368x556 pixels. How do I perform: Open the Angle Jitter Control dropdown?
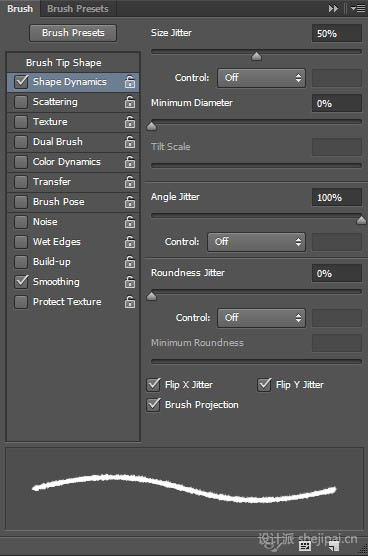[256, 242]
